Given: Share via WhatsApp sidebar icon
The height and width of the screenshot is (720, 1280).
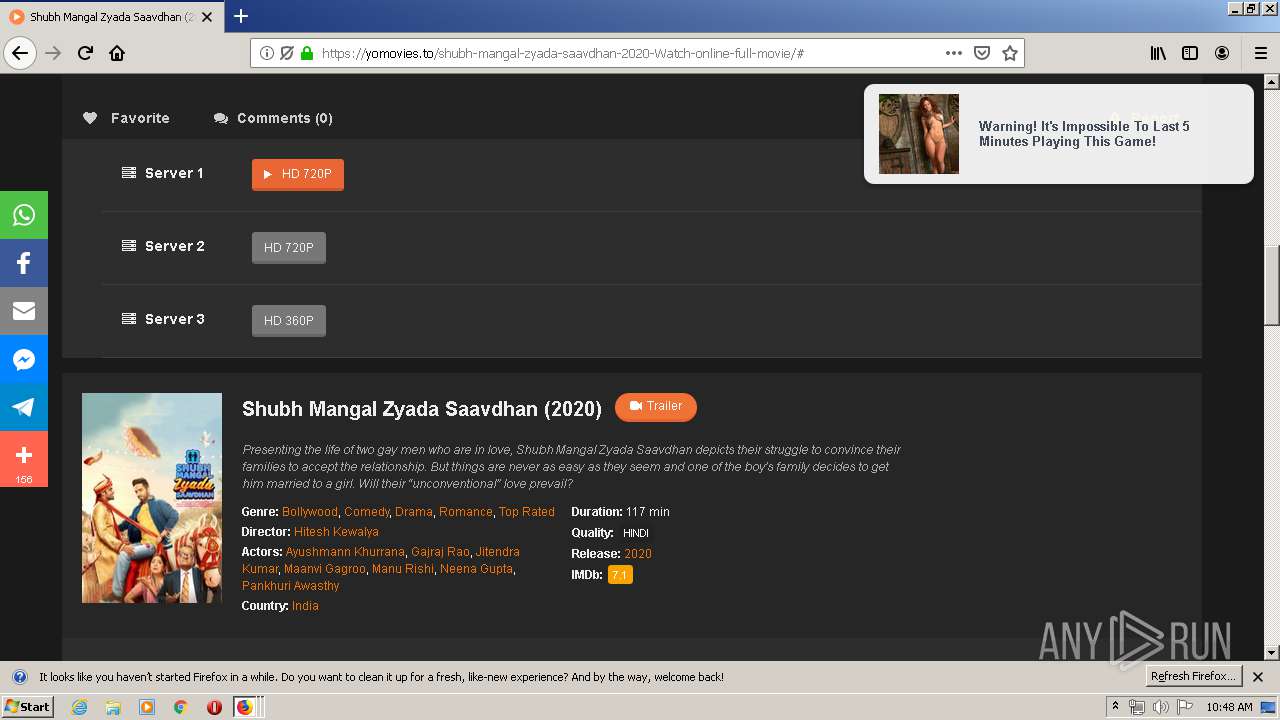Looking at the screenshot, I should [24, 215].
